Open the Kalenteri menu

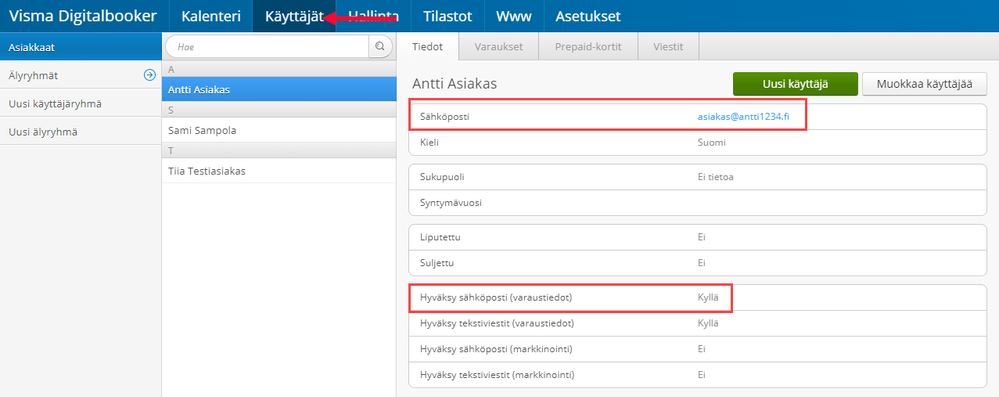(211, 16)
